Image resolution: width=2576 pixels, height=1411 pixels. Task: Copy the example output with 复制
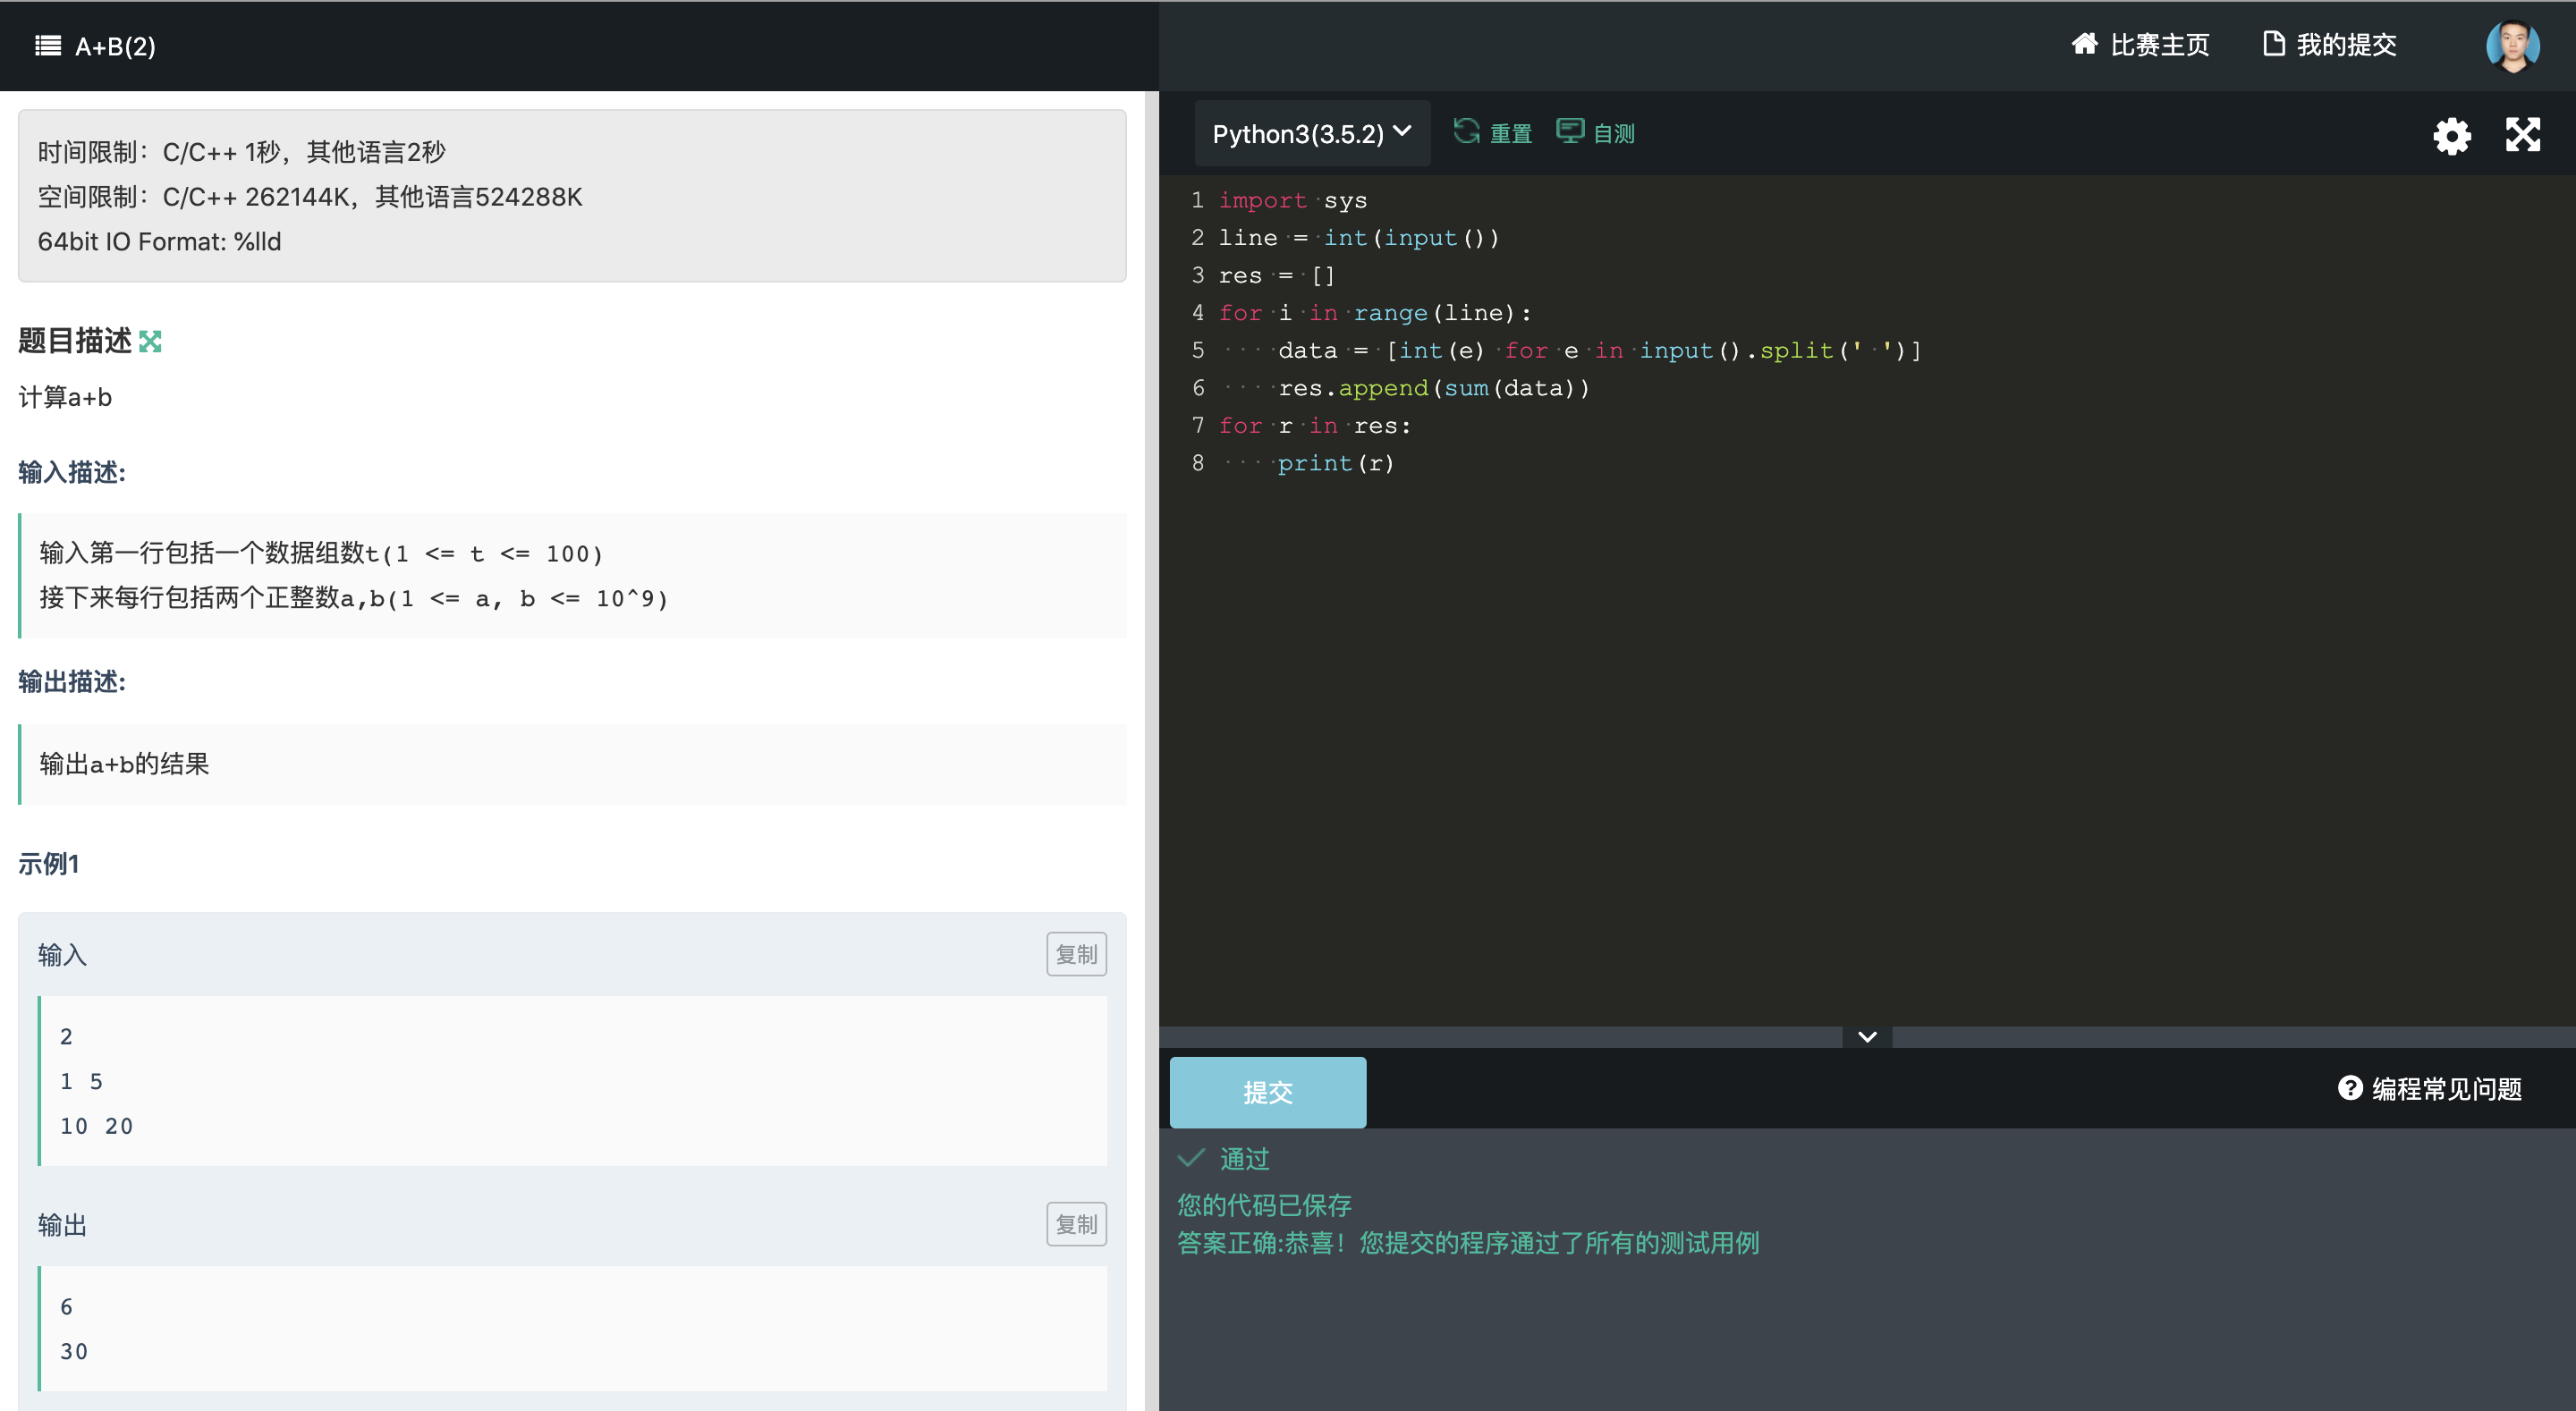1076,1224
